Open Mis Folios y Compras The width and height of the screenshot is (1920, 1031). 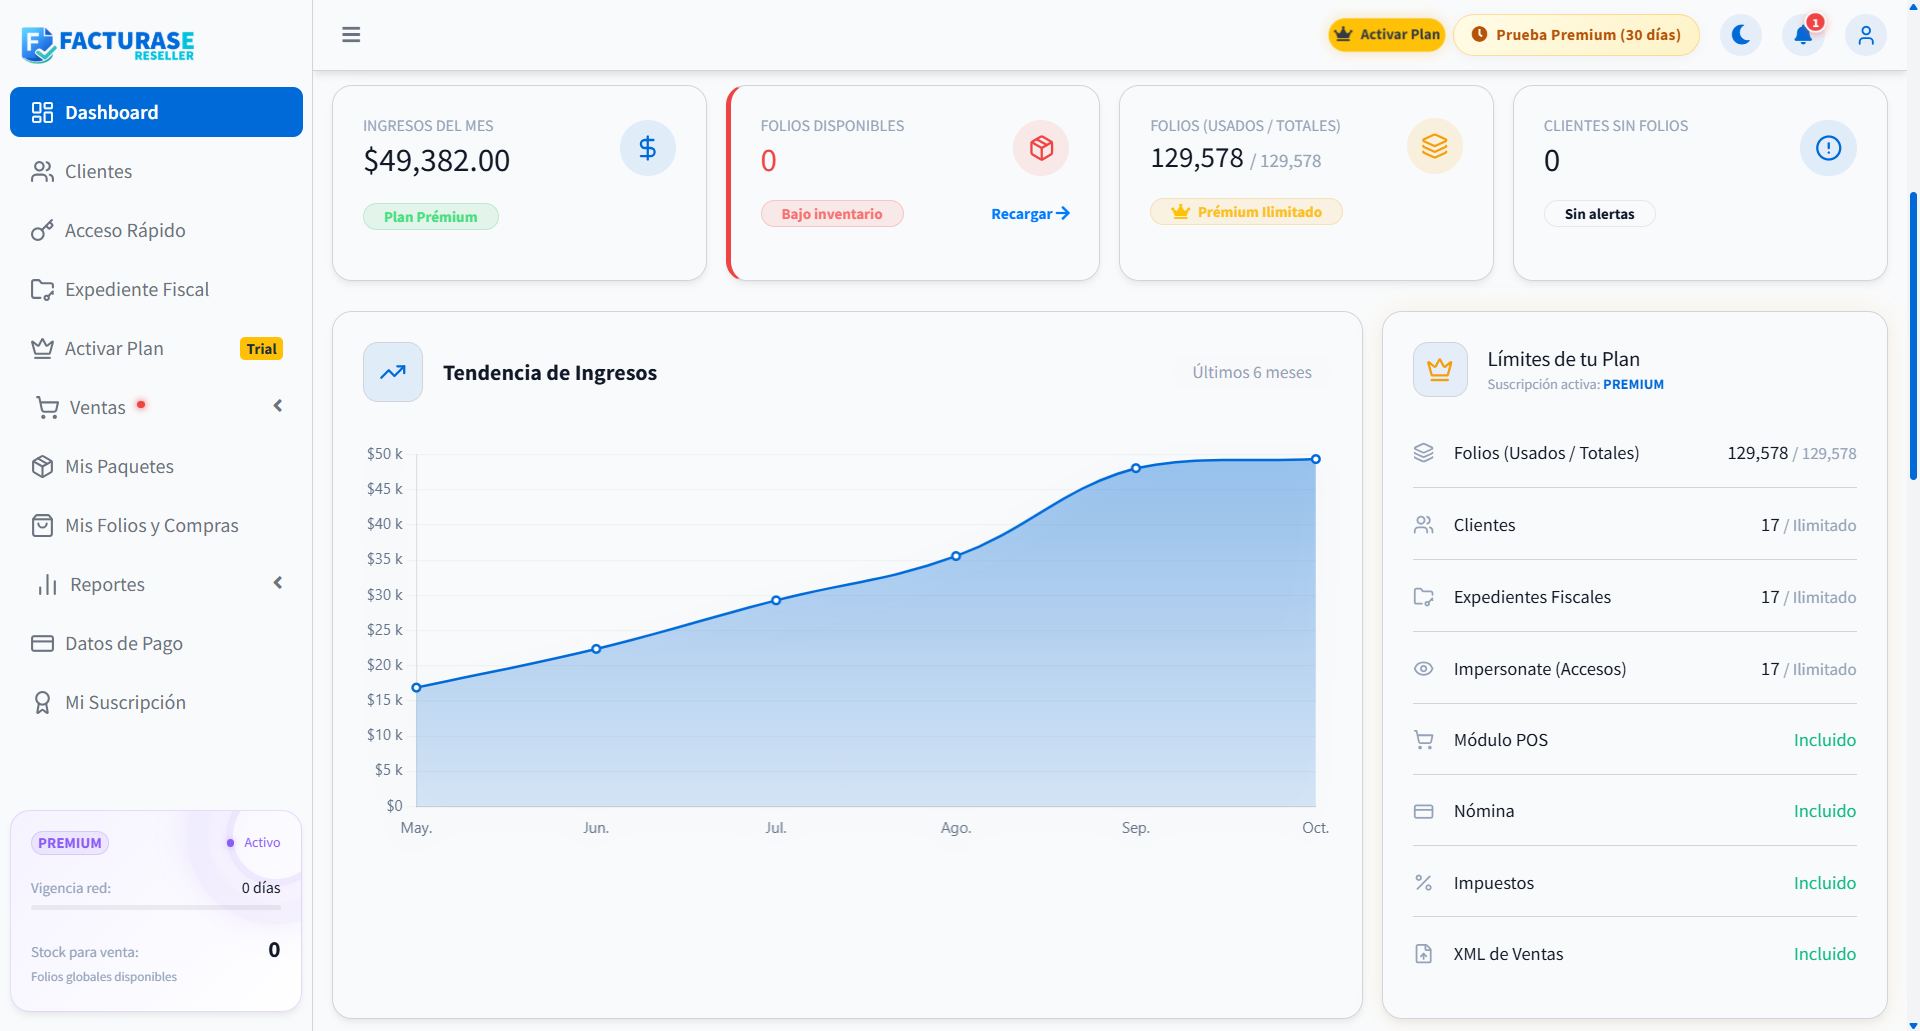(x=156, y=525)
